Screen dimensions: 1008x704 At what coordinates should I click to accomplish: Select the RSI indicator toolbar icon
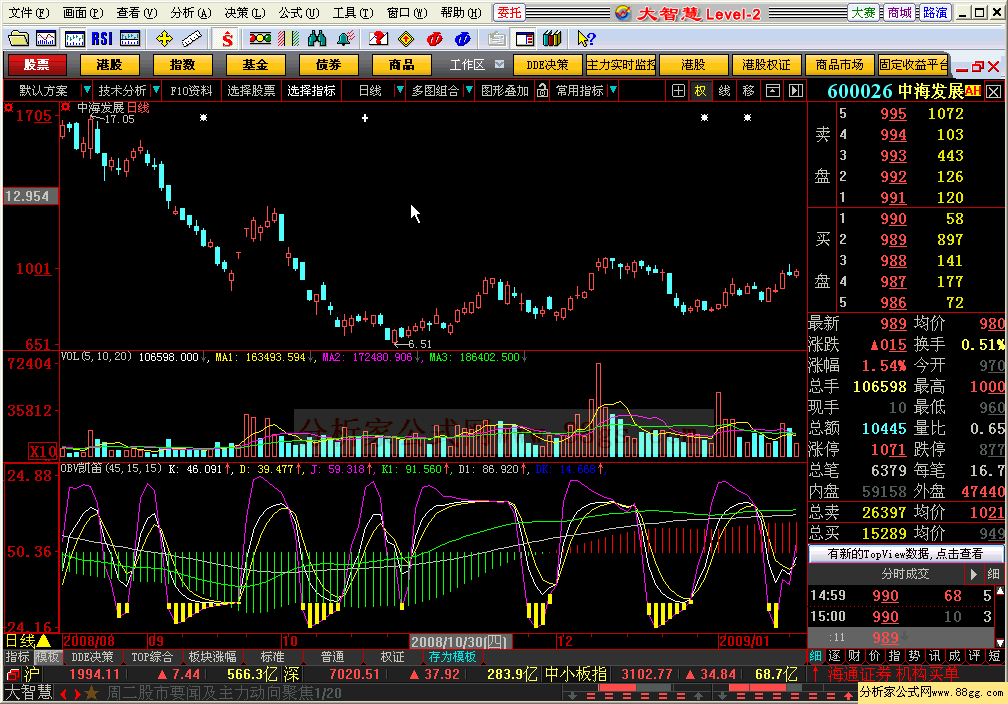point(102,39)
